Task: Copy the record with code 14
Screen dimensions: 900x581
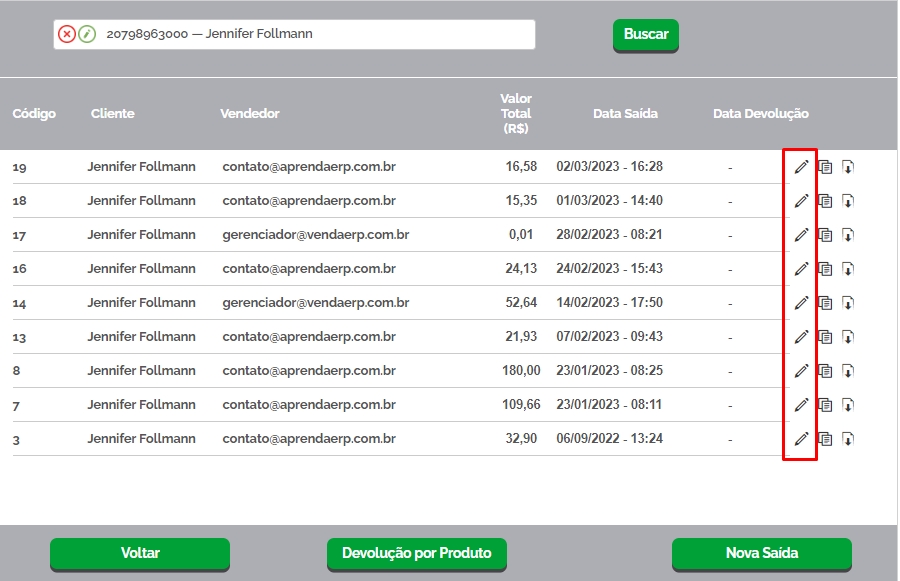Action: tap(825, 303)
